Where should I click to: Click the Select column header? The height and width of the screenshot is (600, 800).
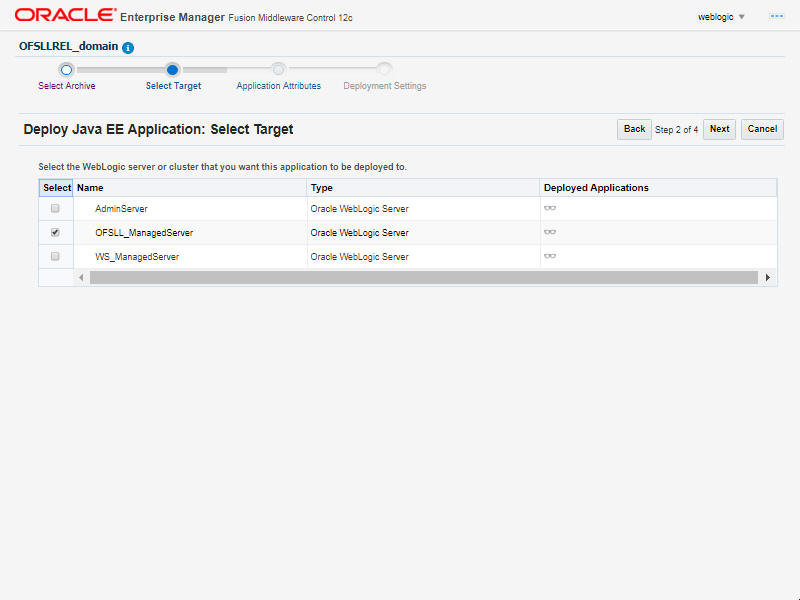[56, 188]
